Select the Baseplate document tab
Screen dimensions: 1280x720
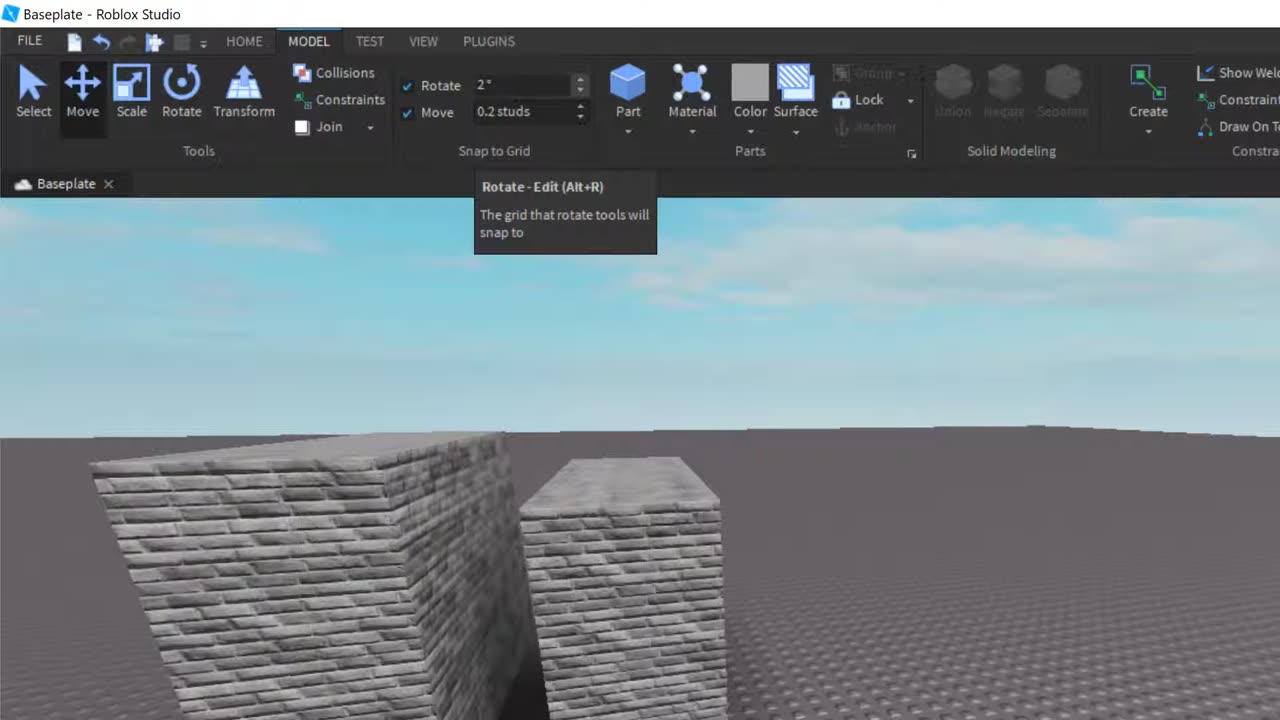pos(66,184)
